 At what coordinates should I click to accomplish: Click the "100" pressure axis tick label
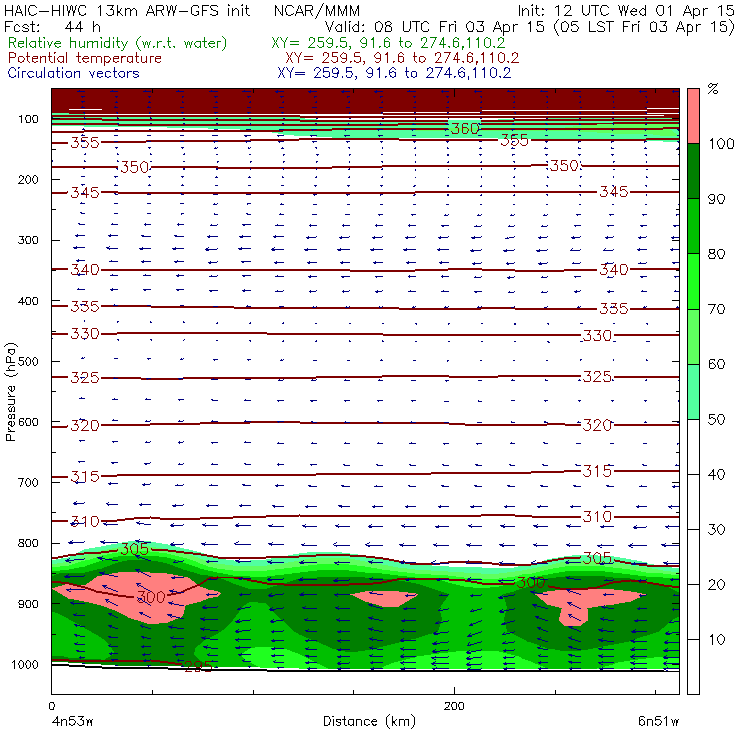(28, 119)
